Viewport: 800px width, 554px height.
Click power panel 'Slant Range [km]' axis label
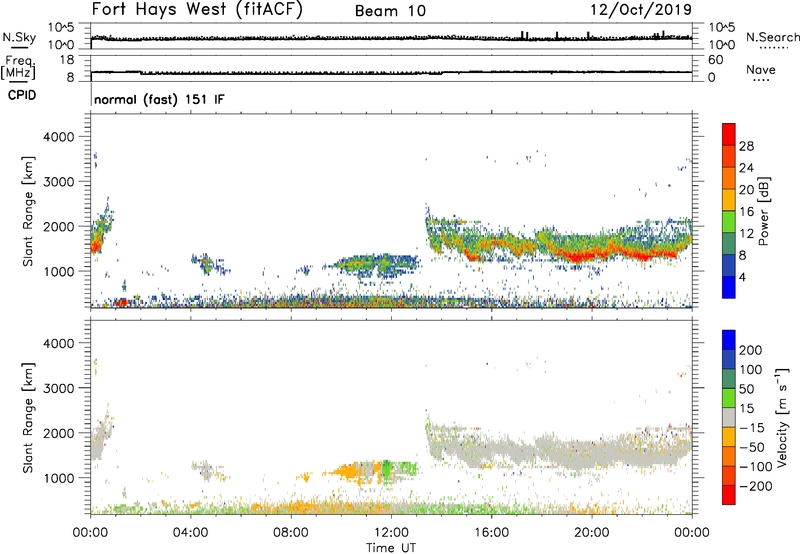coord(28,211)
